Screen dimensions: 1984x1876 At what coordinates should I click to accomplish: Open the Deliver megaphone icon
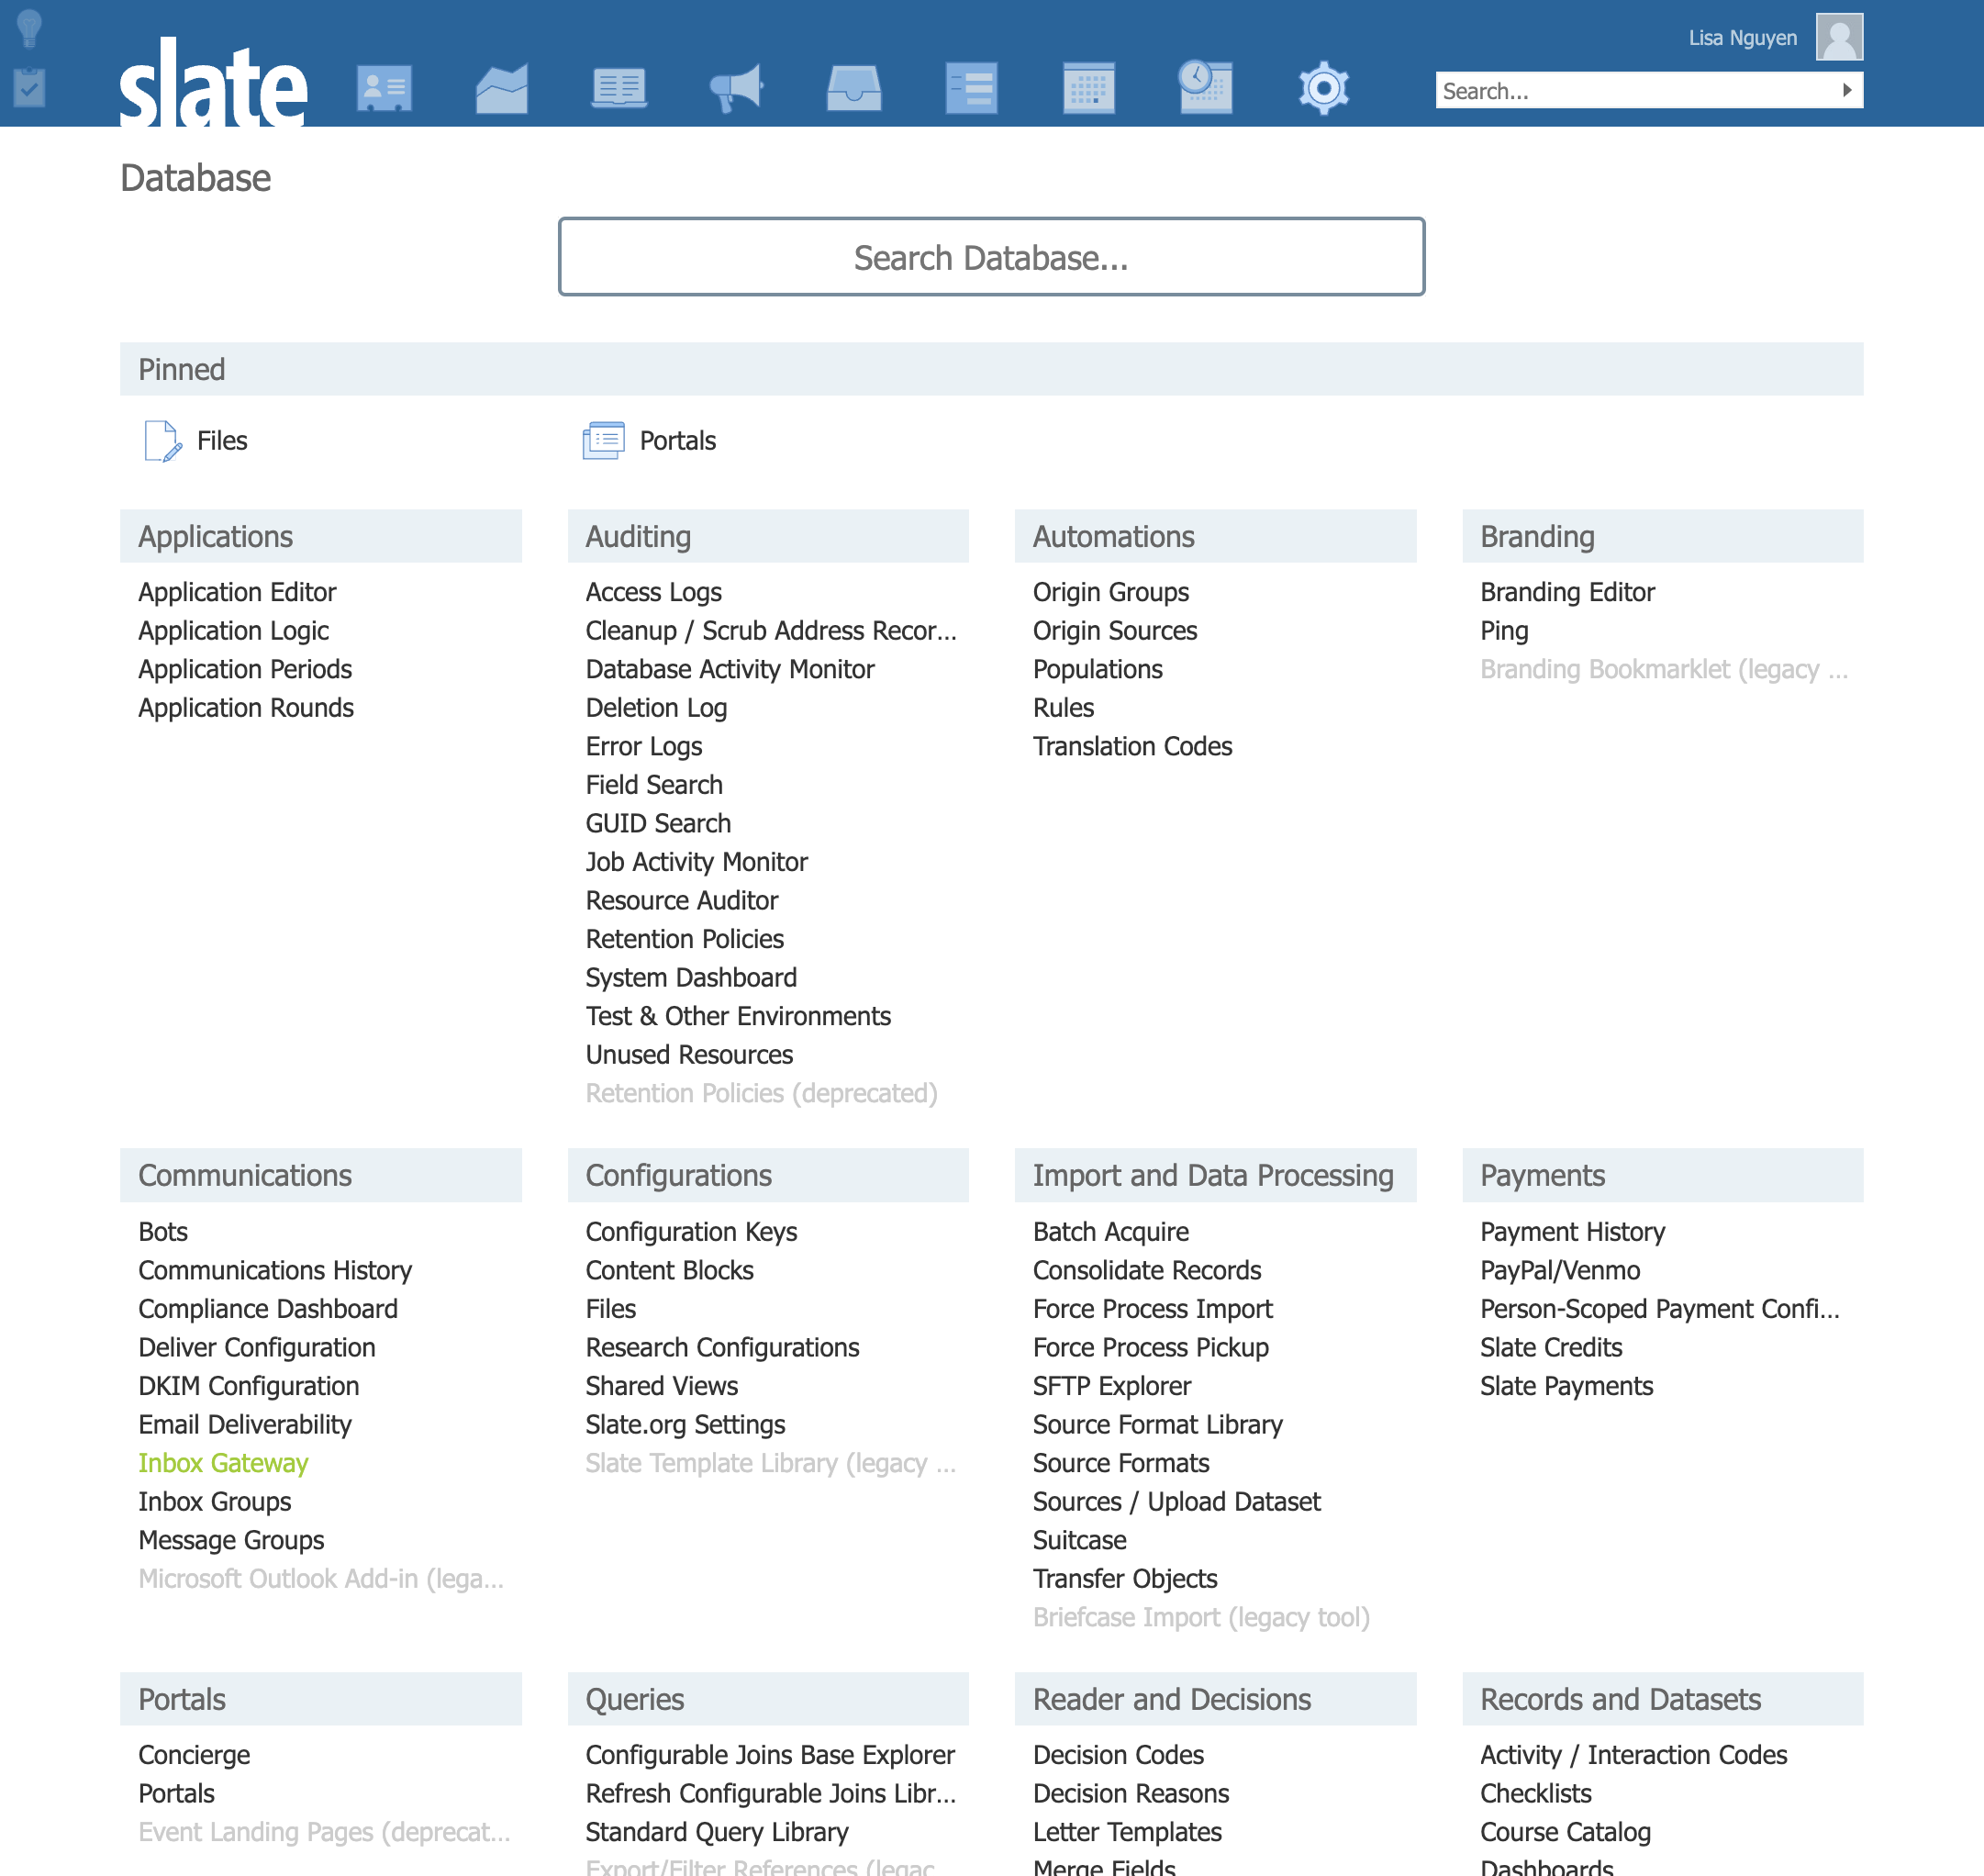[736, 88]
